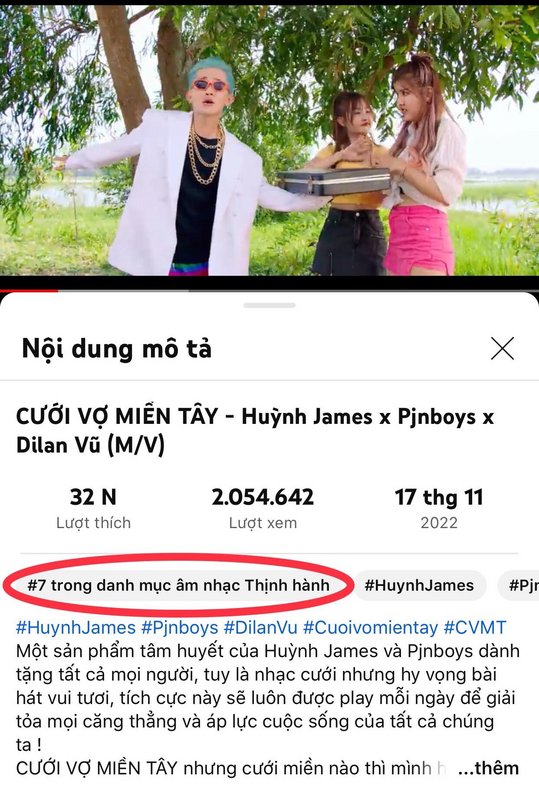Open the #HuynhJames hashtag link in description
Screen dimensions: 539x800
pyautogui.click(x=76, y=627)
